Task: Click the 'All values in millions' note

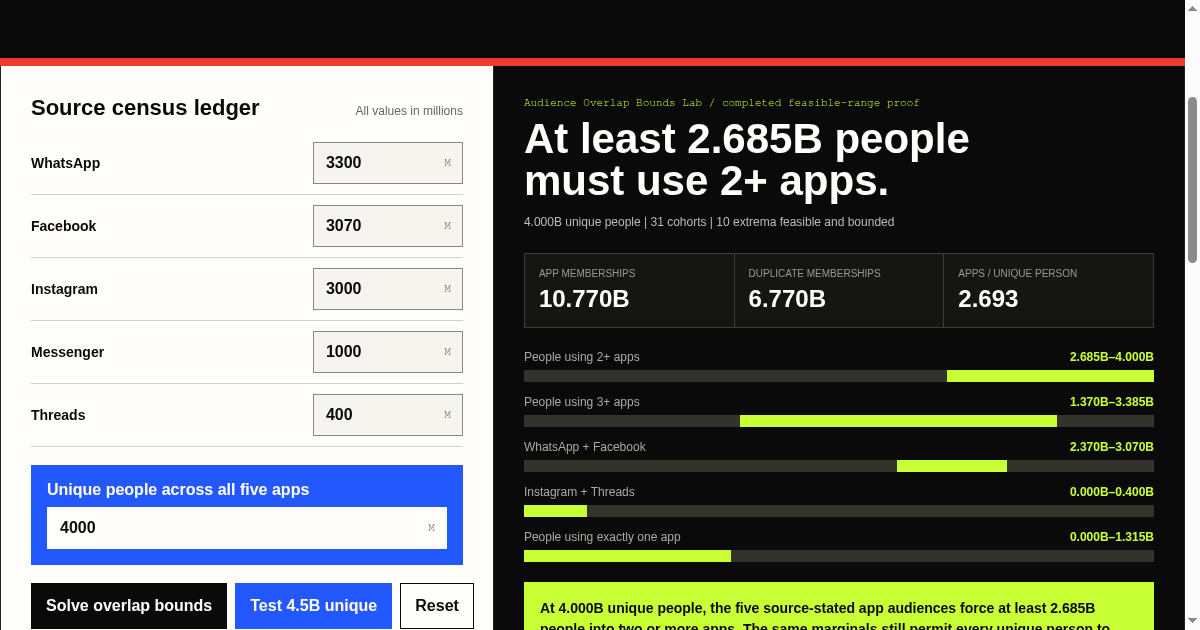Action: click(409, 111)
